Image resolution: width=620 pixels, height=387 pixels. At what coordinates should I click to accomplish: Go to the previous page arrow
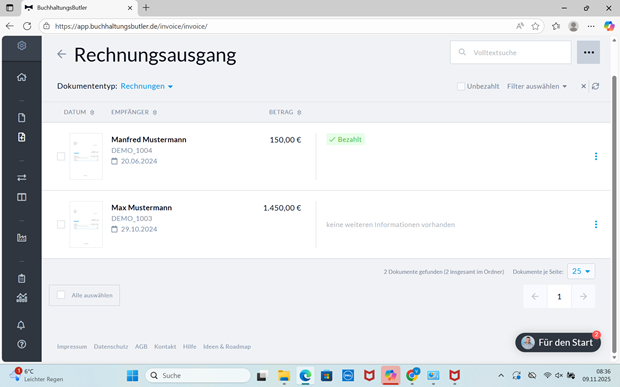coord(535,296)
